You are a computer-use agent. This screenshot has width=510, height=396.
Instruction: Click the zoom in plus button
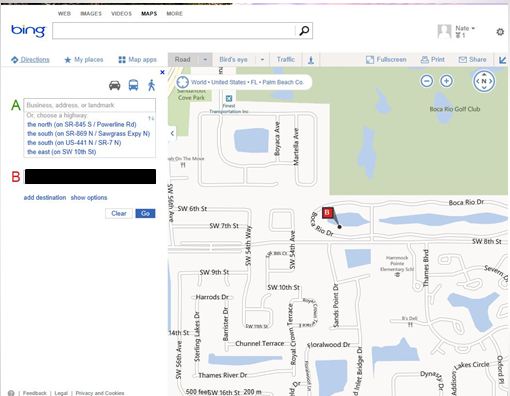[446, 81]
